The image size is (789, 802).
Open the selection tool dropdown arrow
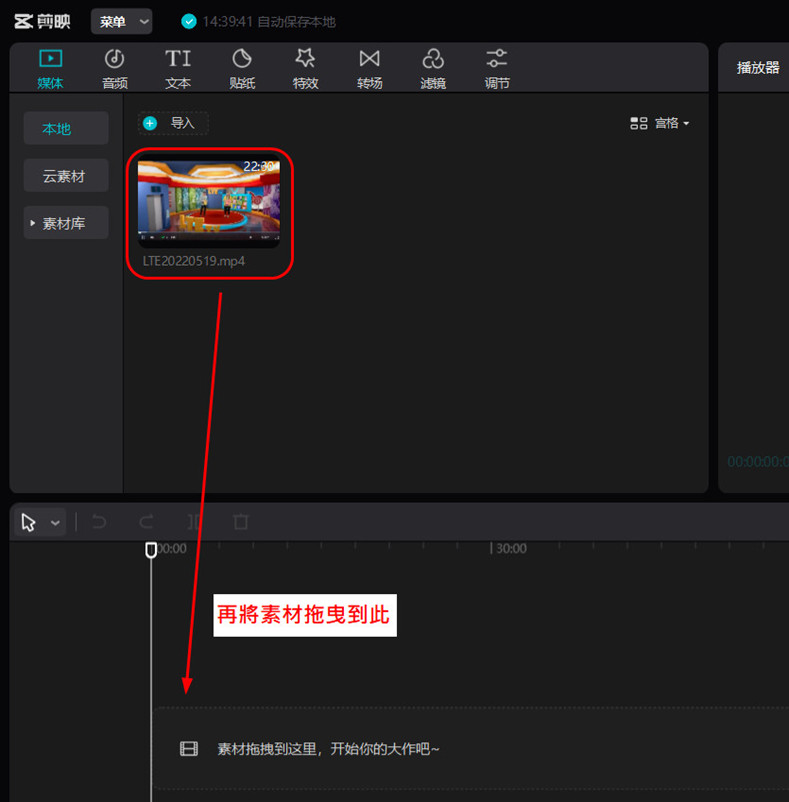click(55, 522)
